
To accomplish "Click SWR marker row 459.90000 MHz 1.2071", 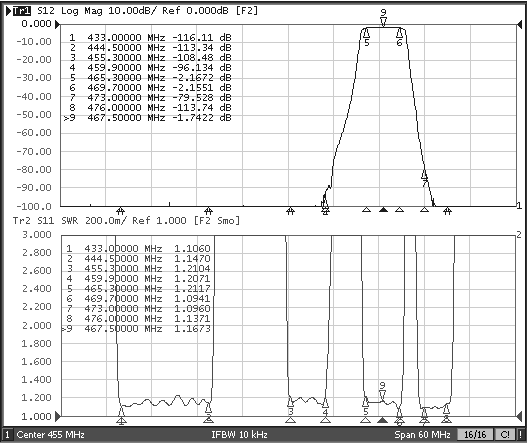I will [138, 278].
